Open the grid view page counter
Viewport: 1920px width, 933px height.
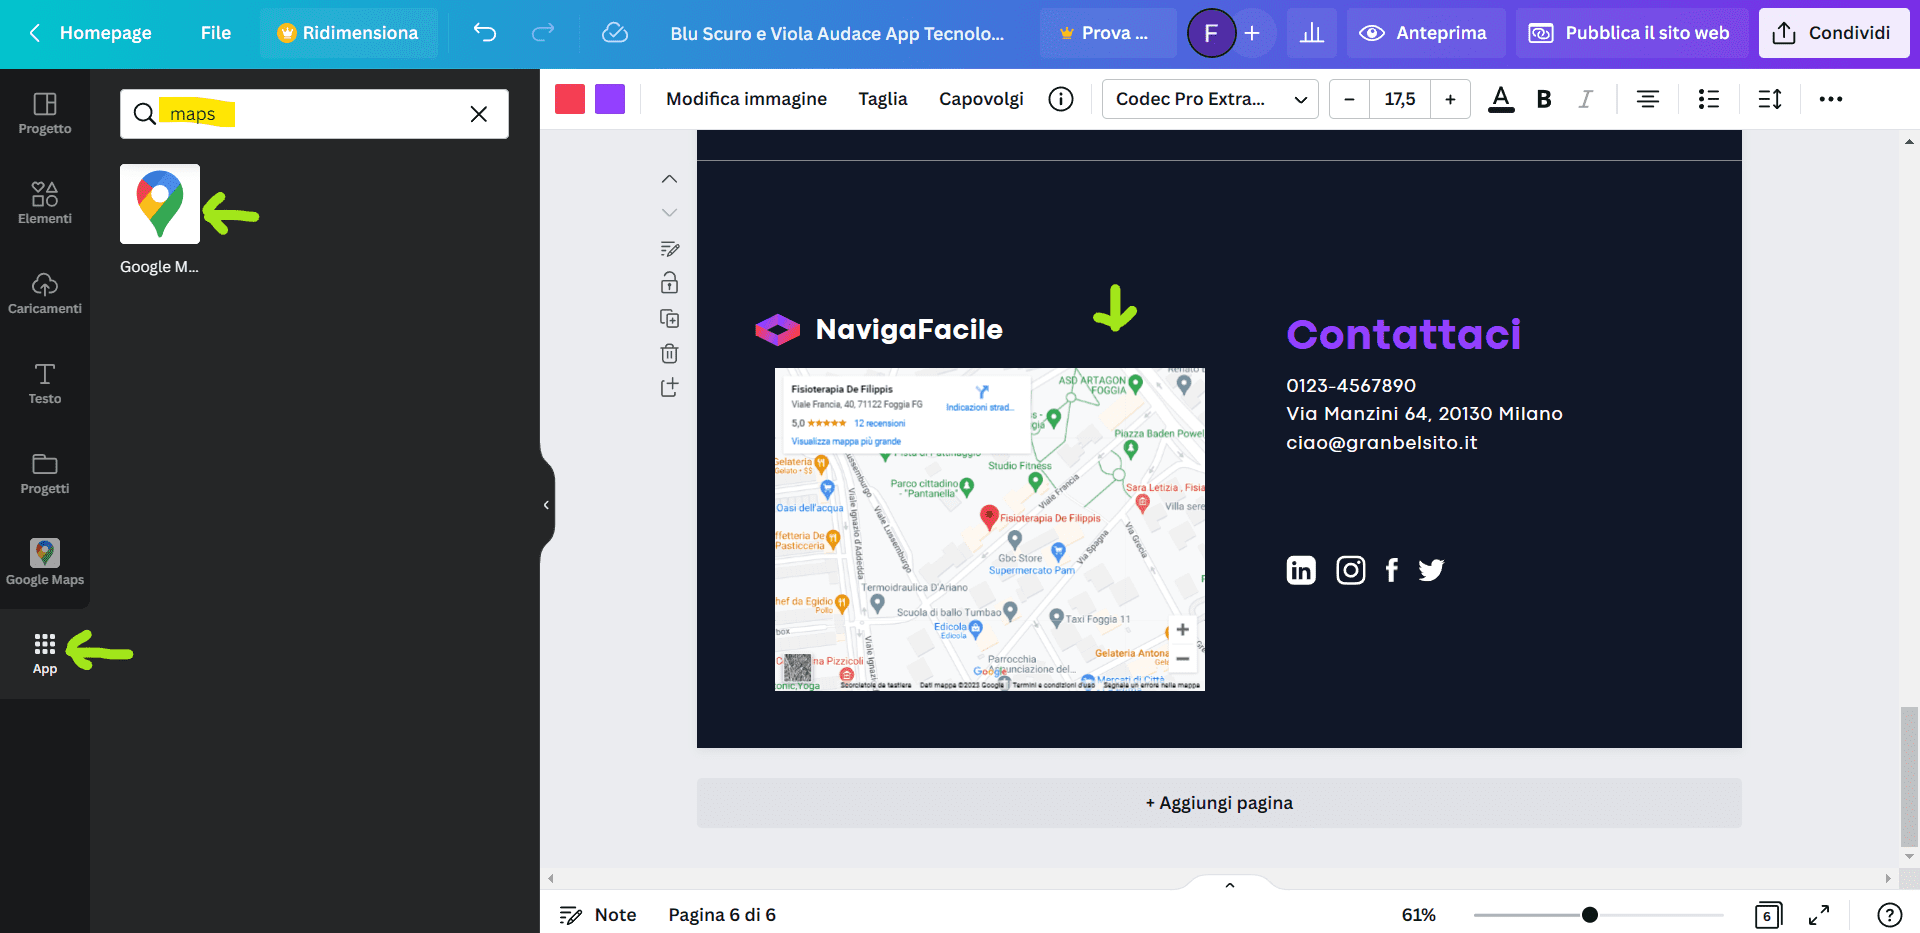click(1768, 915)
